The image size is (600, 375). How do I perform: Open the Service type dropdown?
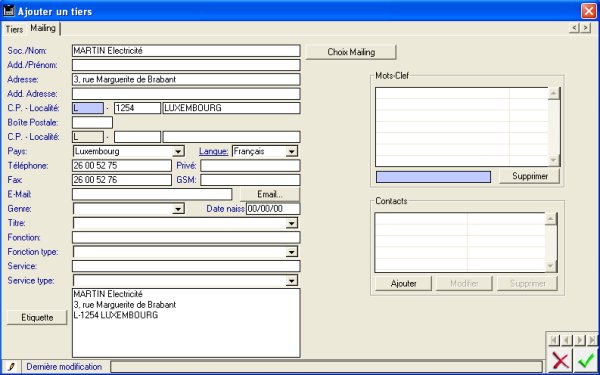pos(292,280)
